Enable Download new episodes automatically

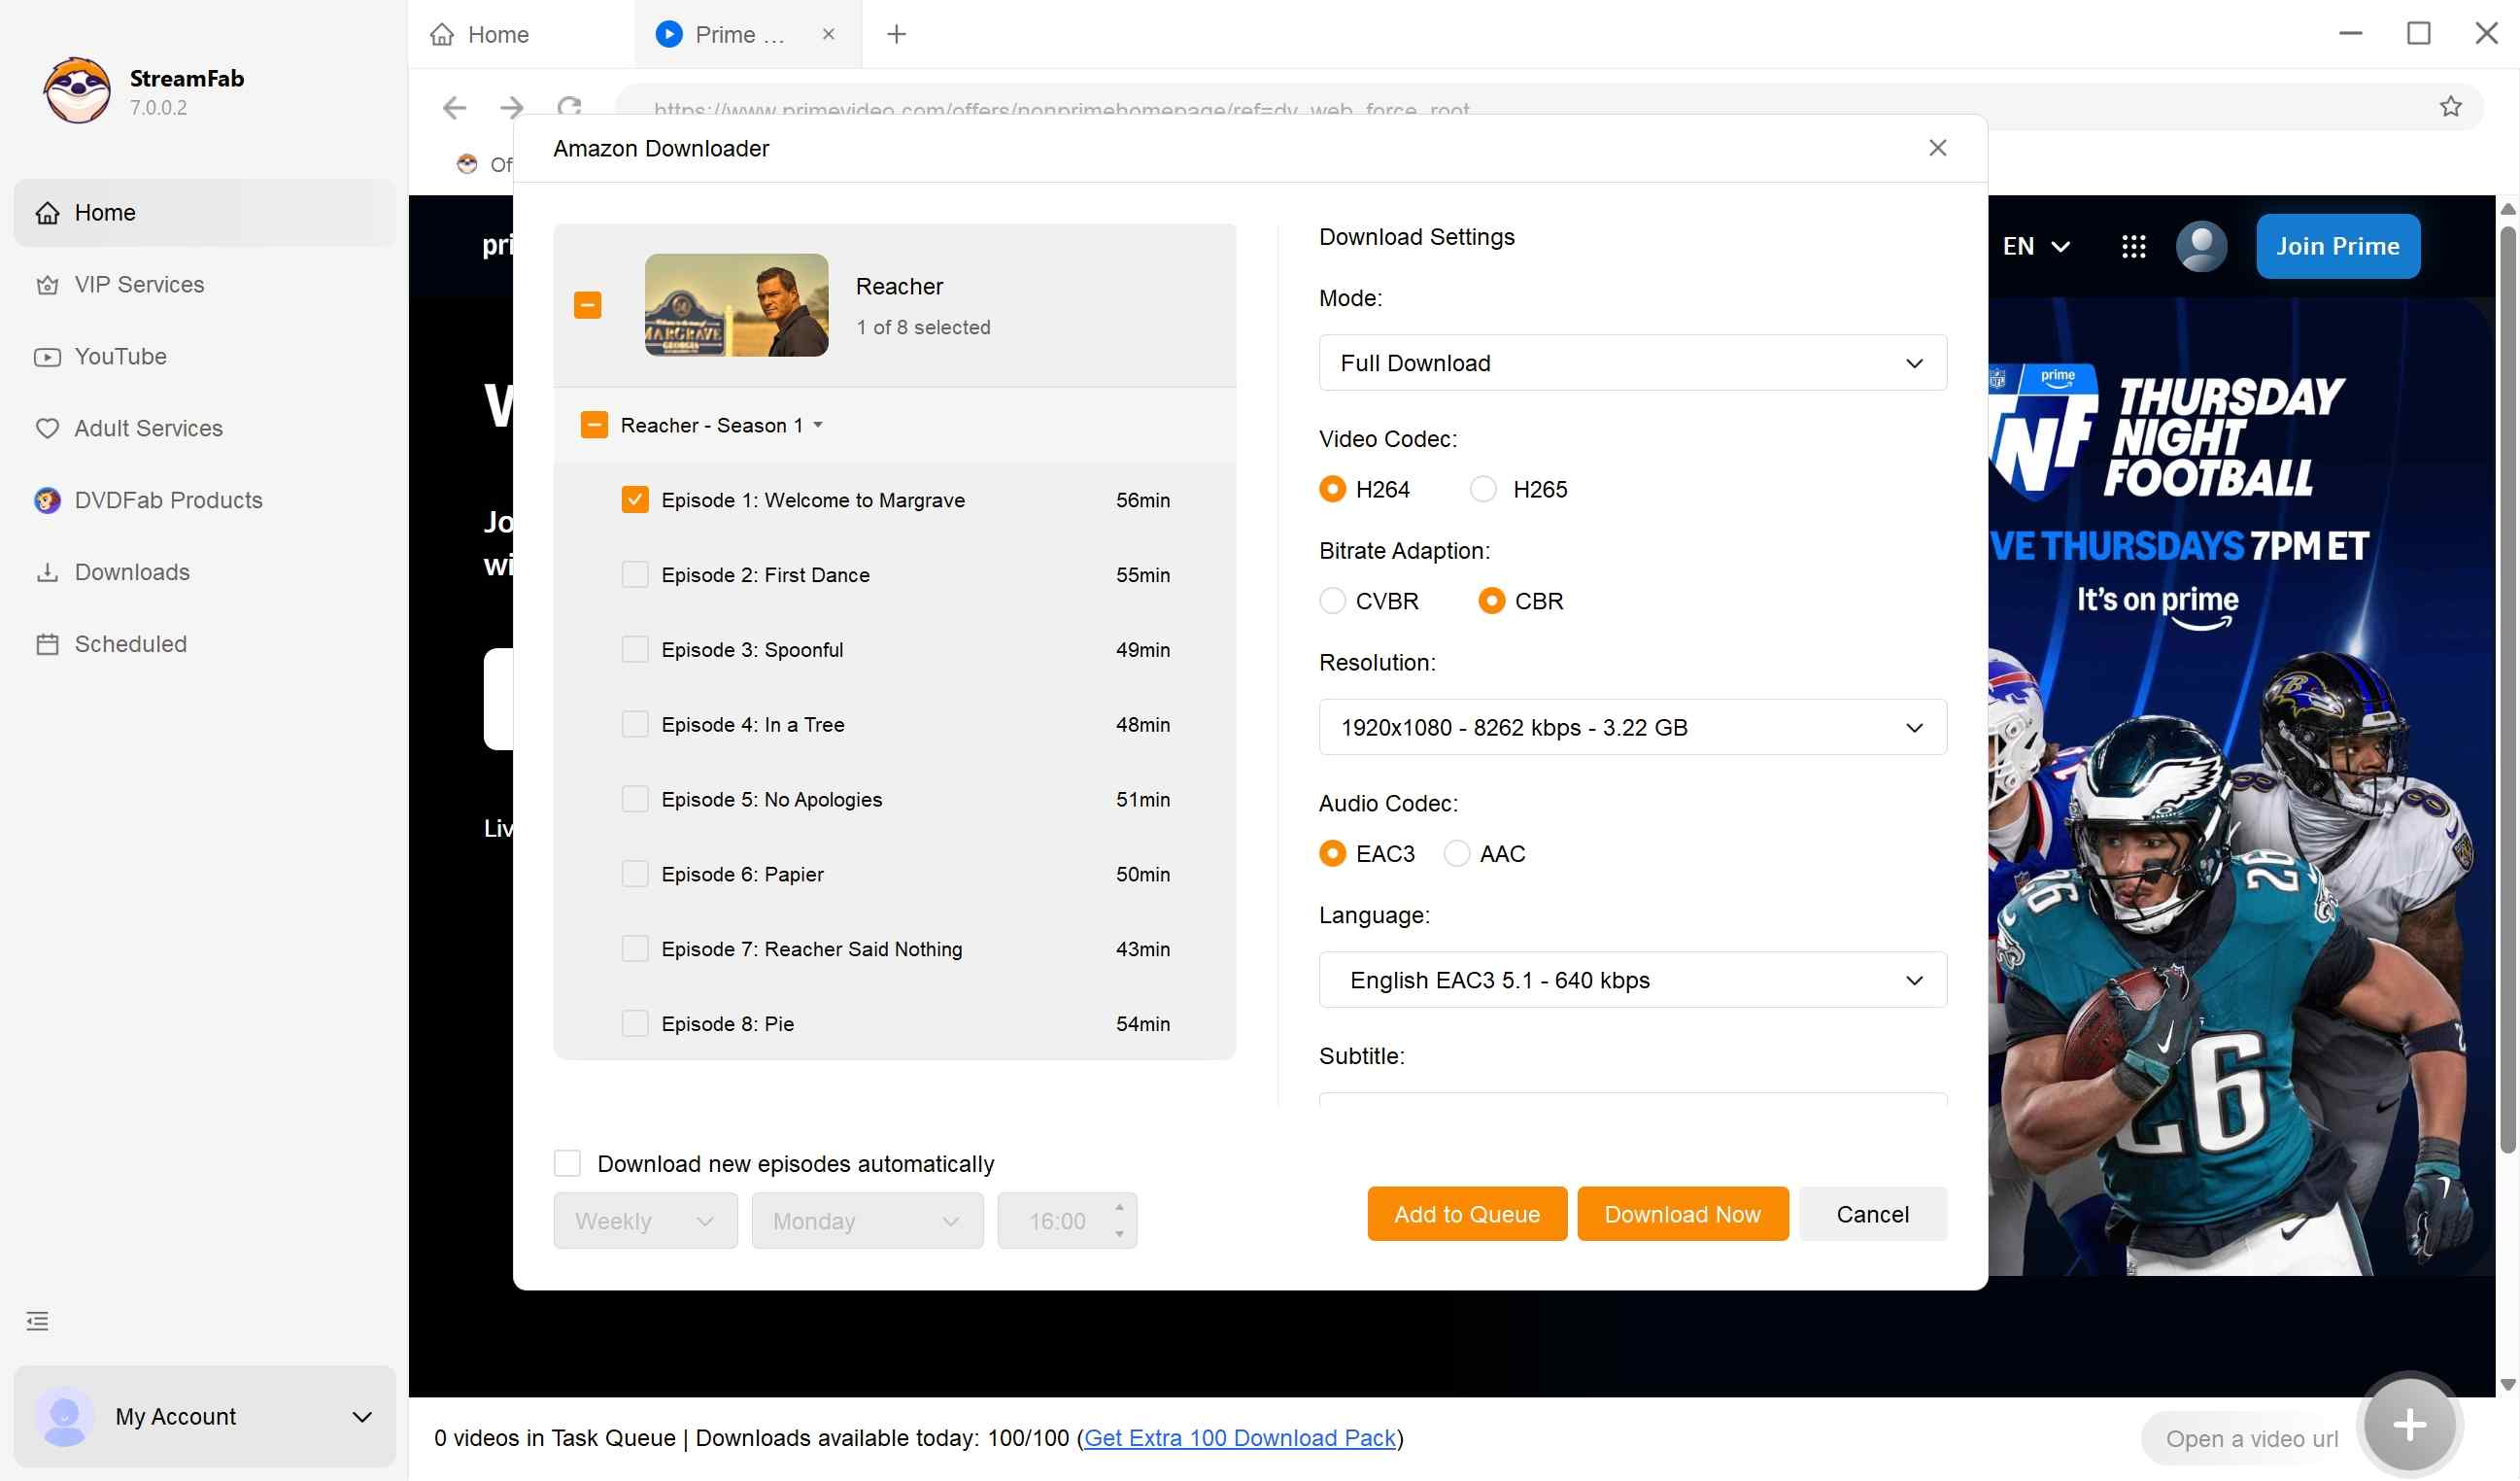click(x=567, y=1163)
